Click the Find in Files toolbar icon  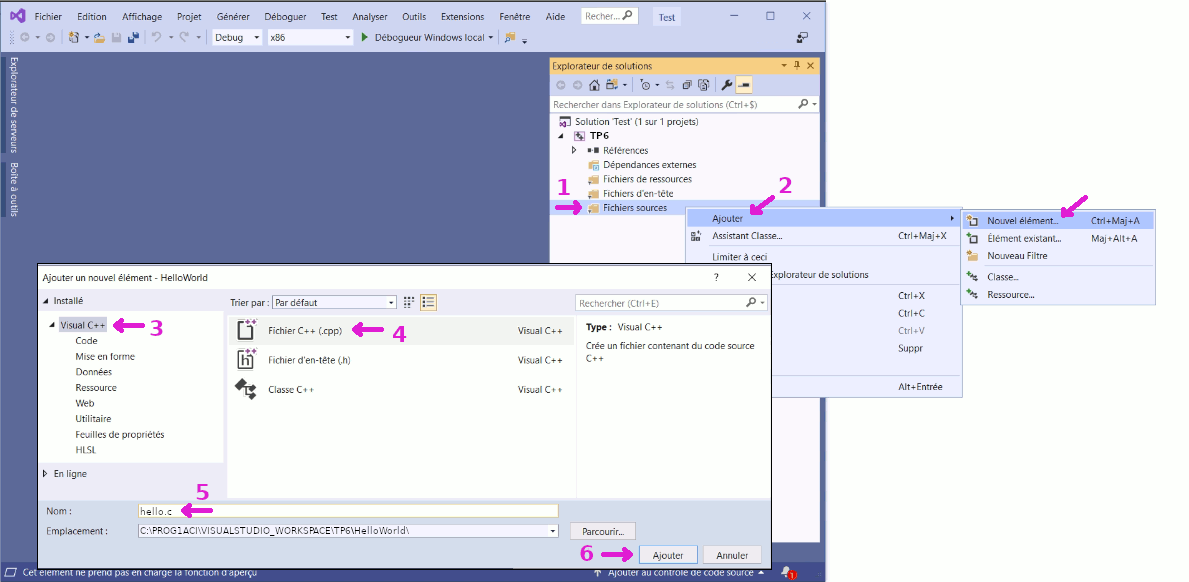[510, 37]
